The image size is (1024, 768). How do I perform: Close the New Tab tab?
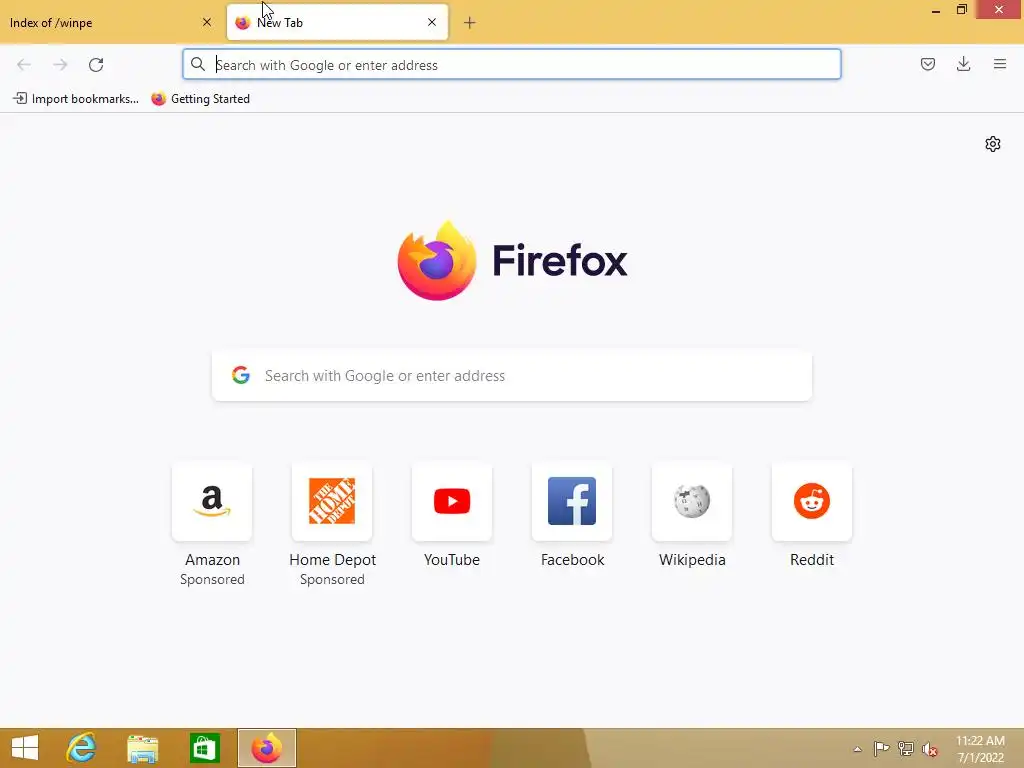(x=432, y=22)
